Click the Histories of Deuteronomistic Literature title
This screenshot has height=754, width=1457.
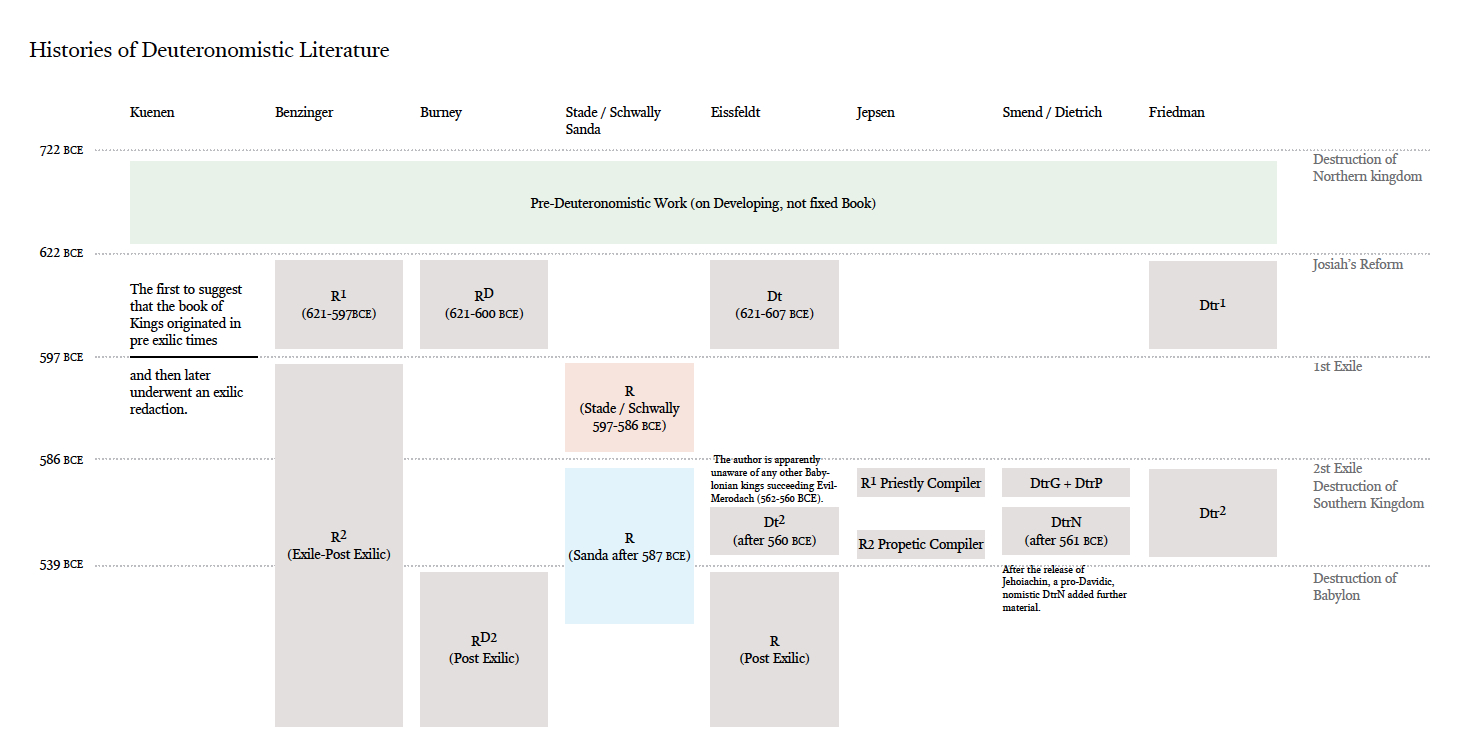pos(209,50)
